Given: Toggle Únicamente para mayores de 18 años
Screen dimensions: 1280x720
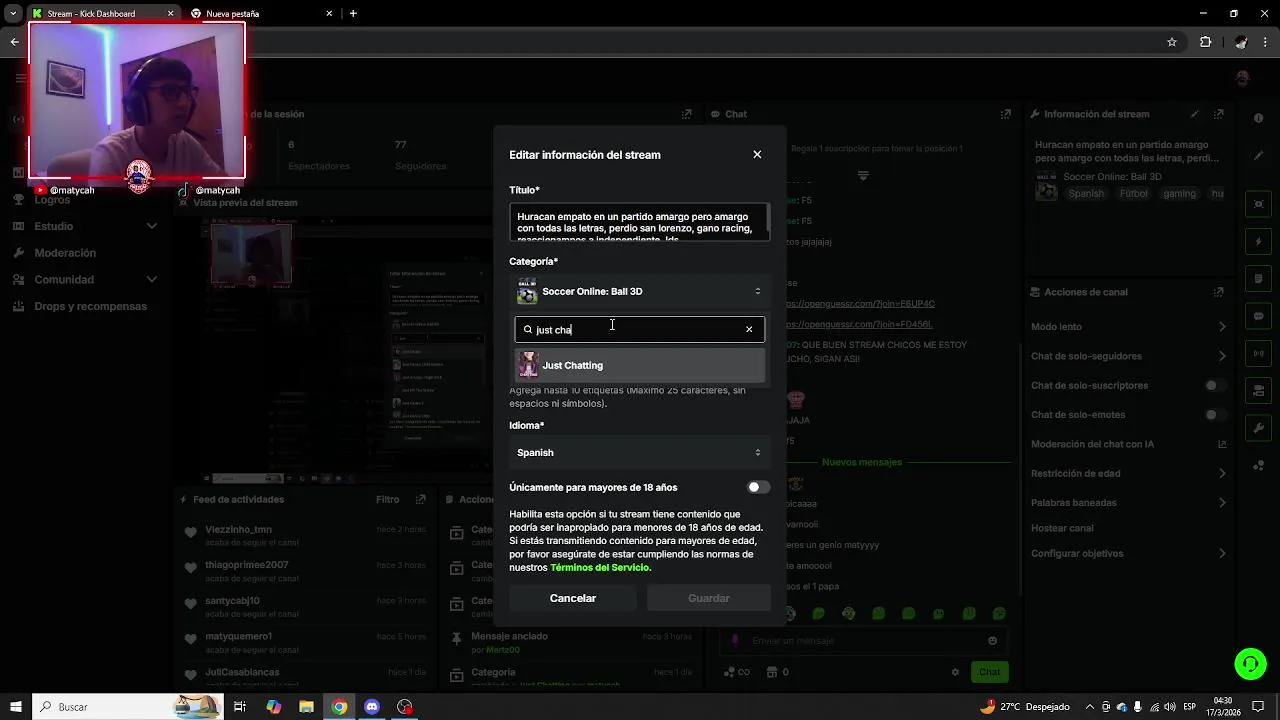Looking at the screenshot, I should pos(759,487).
